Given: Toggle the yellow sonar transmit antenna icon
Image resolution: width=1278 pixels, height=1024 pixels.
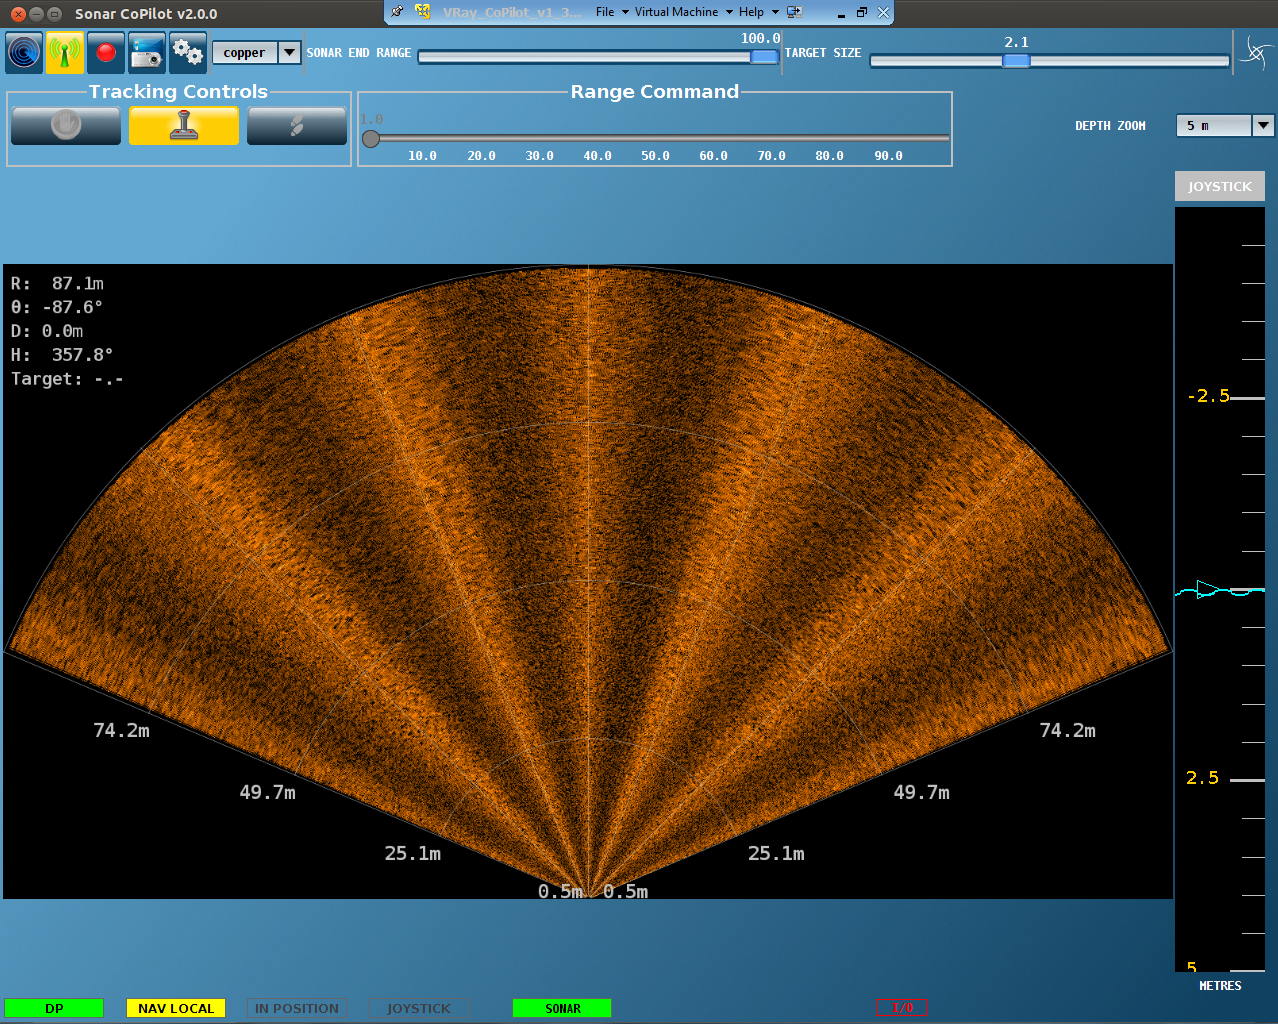Looking at the screenshot, I should 65,52.
